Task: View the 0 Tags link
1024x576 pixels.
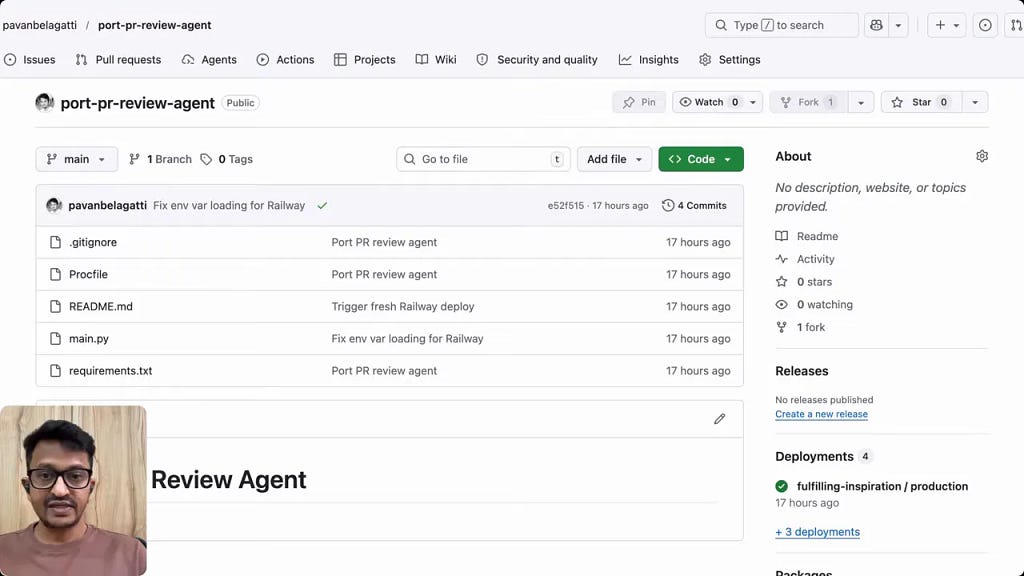Action: coord(227,159)
